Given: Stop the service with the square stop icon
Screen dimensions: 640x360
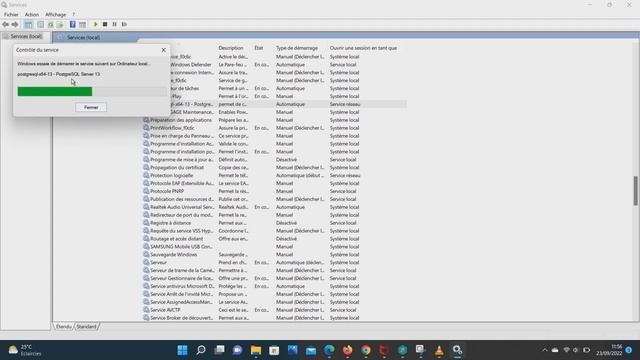Looking at the screenshot, I should tap(105, 24).
